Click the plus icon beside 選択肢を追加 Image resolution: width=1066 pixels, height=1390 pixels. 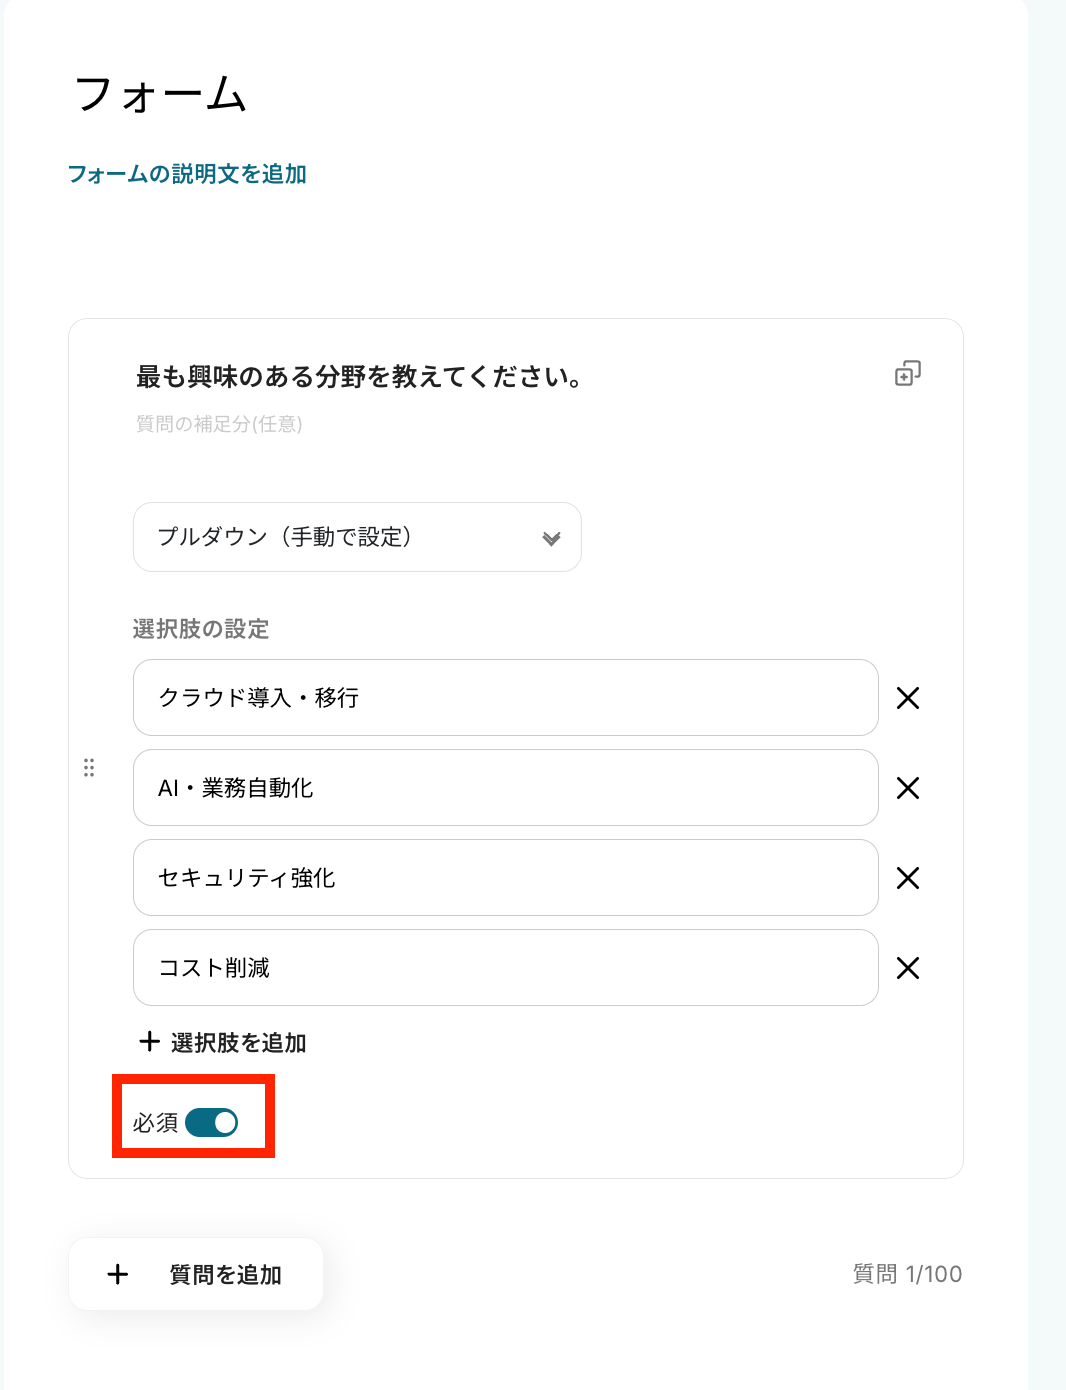[150, 1042]
